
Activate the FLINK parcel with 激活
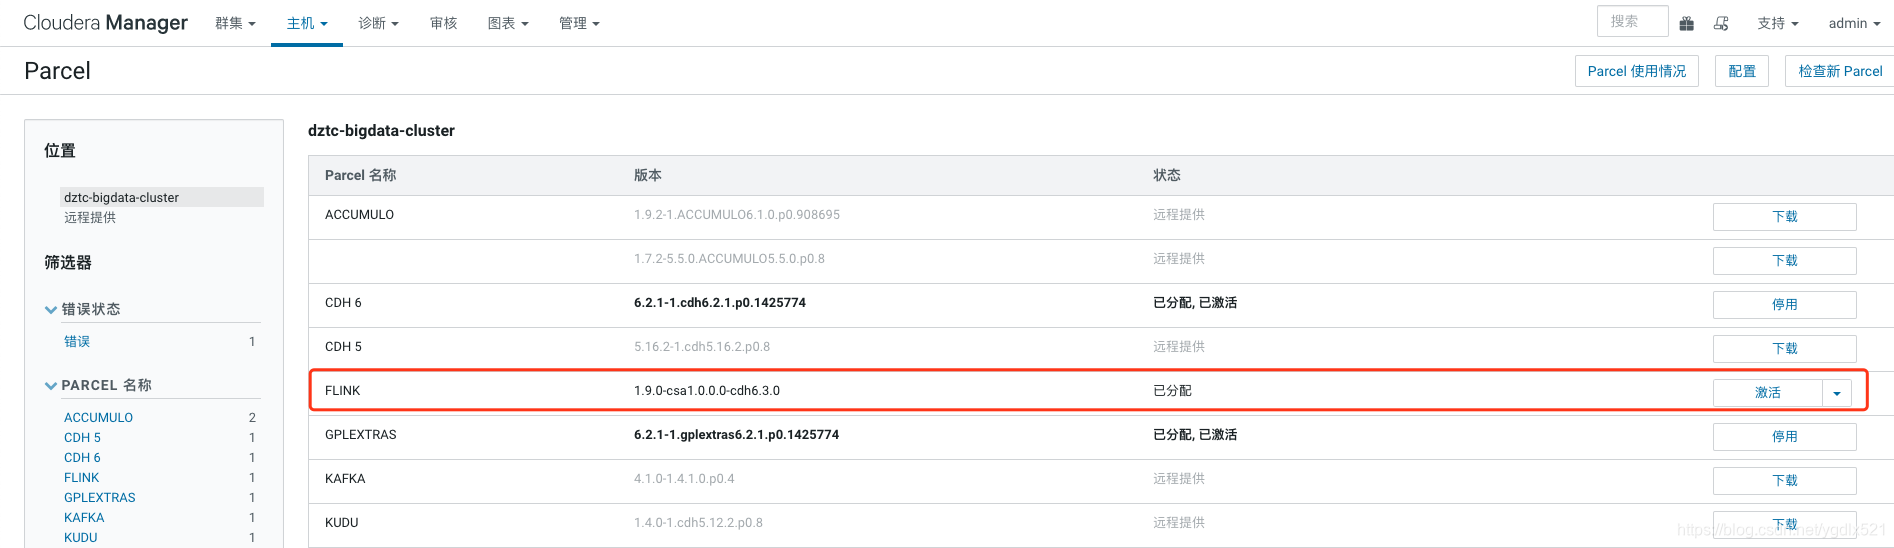pyautogui.click(x=1767, y=392)
